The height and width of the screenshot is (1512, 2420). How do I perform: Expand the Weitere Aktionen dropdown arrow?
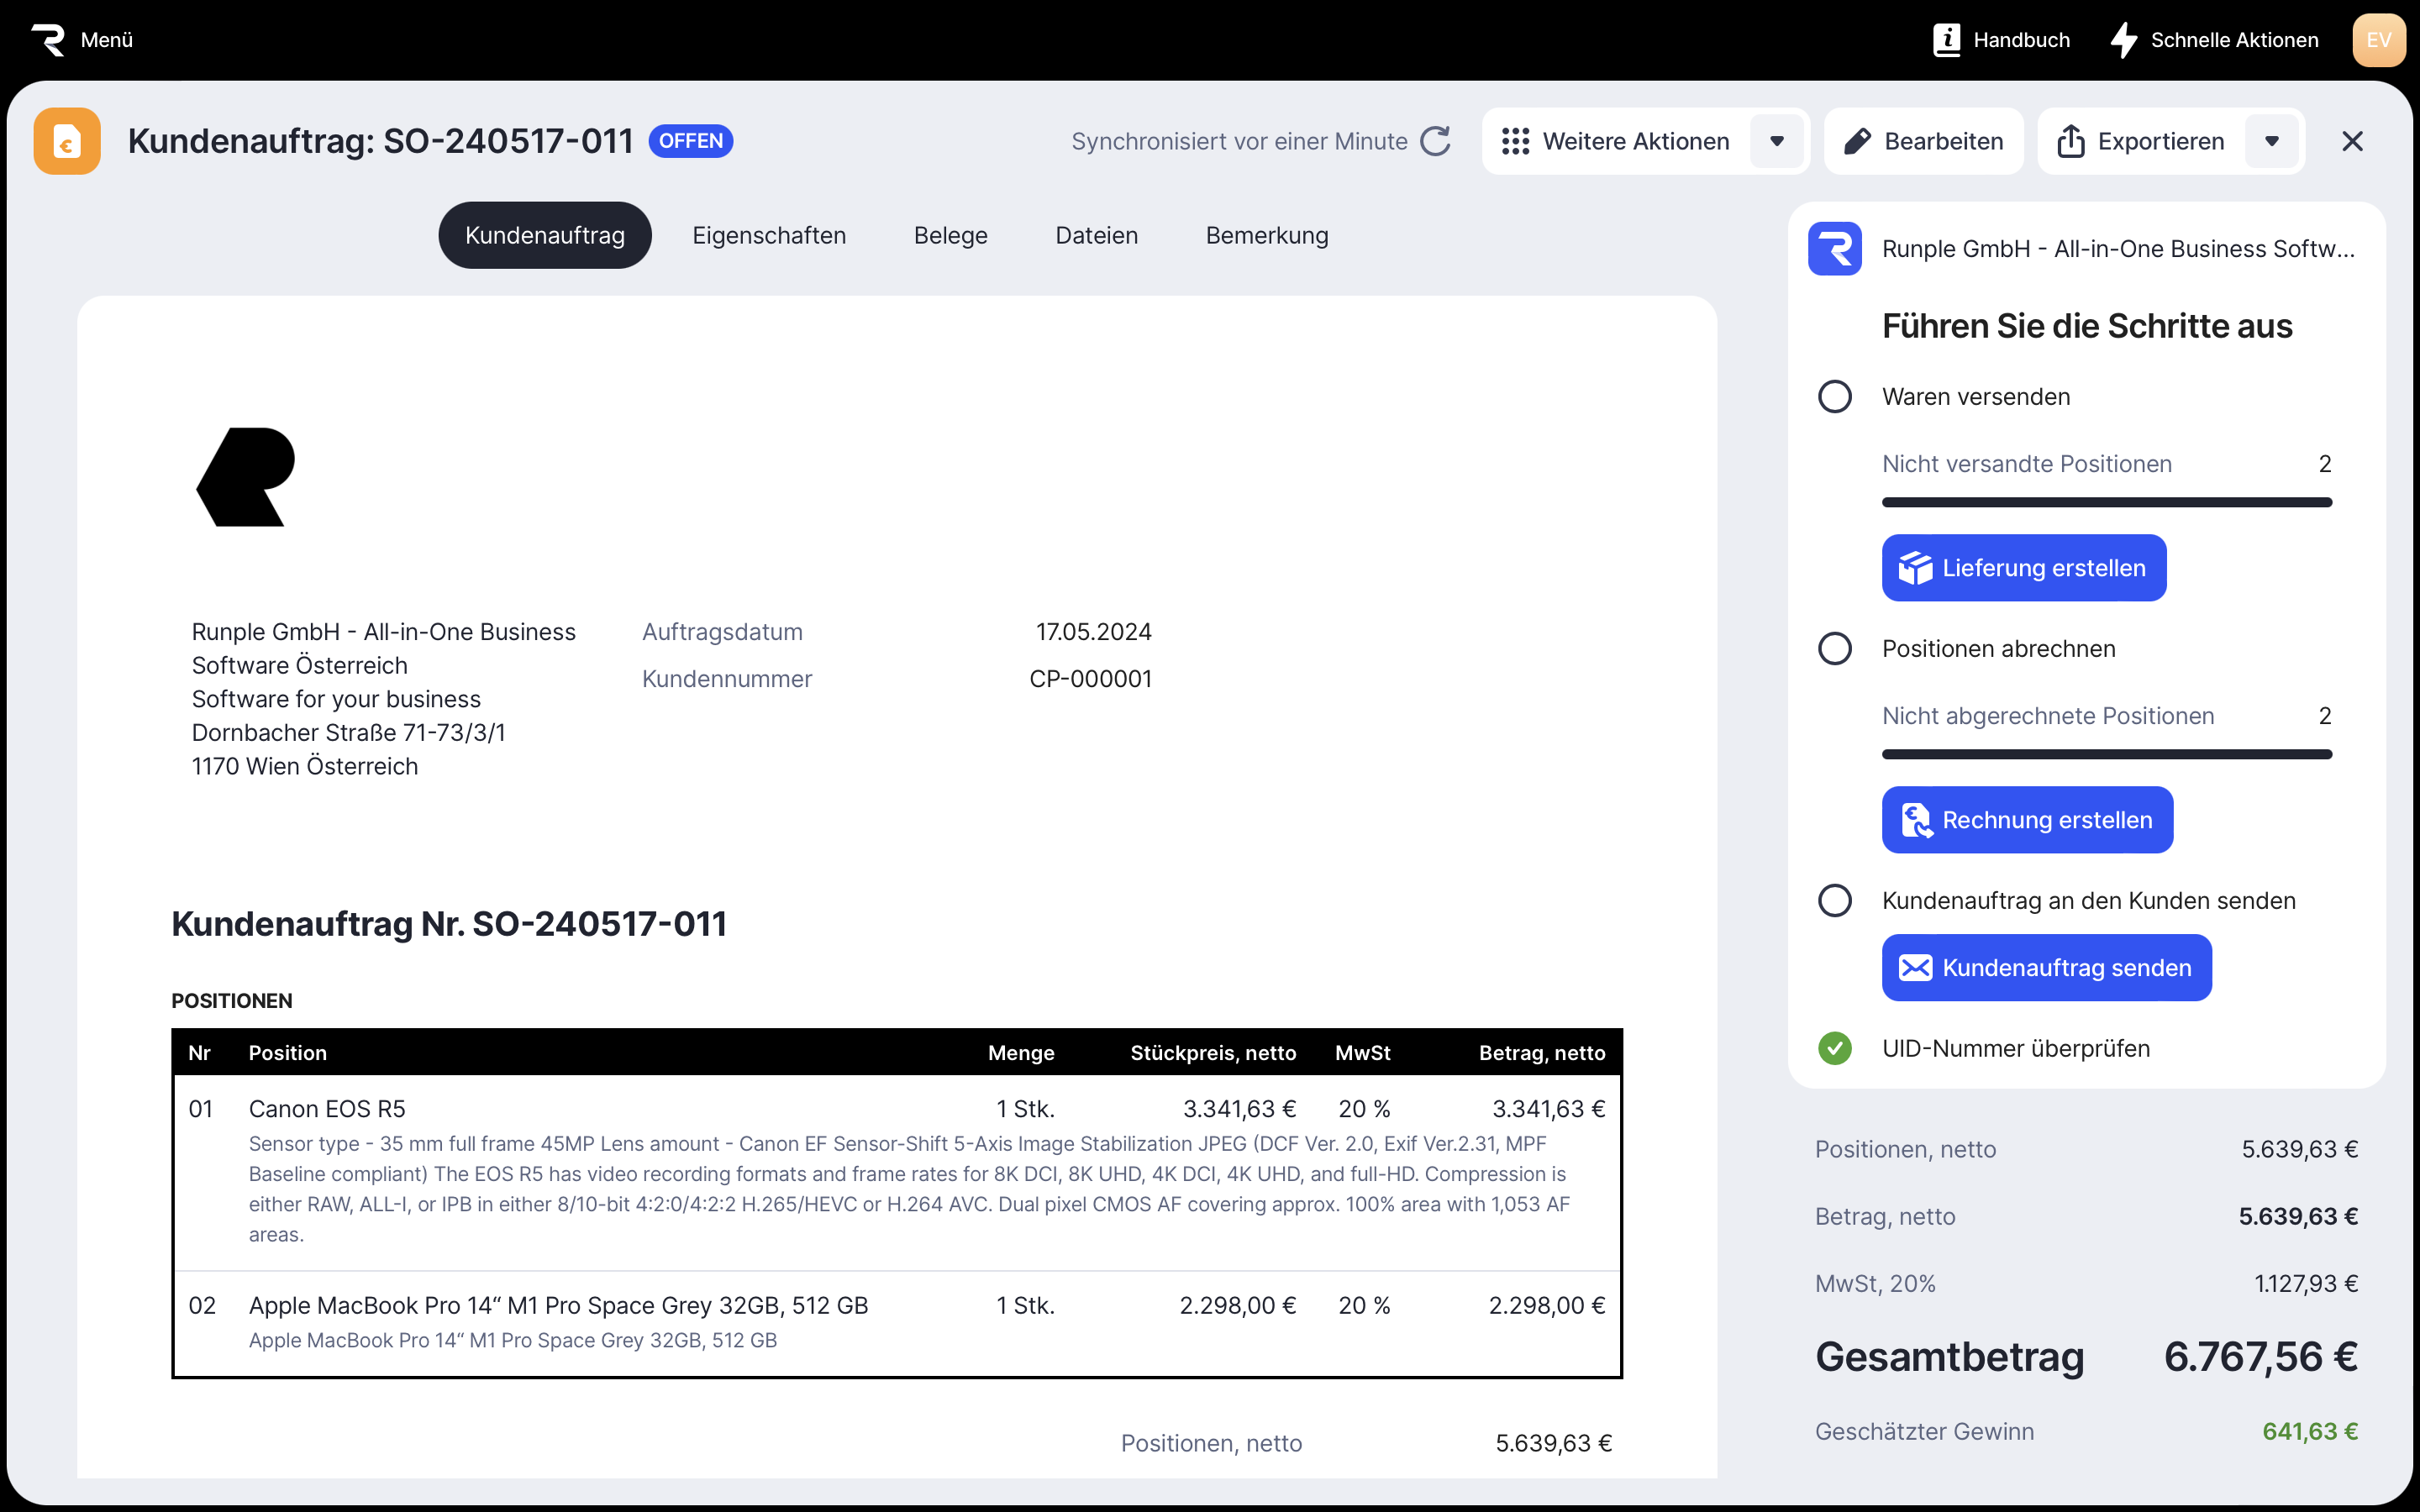[1776, 141]
